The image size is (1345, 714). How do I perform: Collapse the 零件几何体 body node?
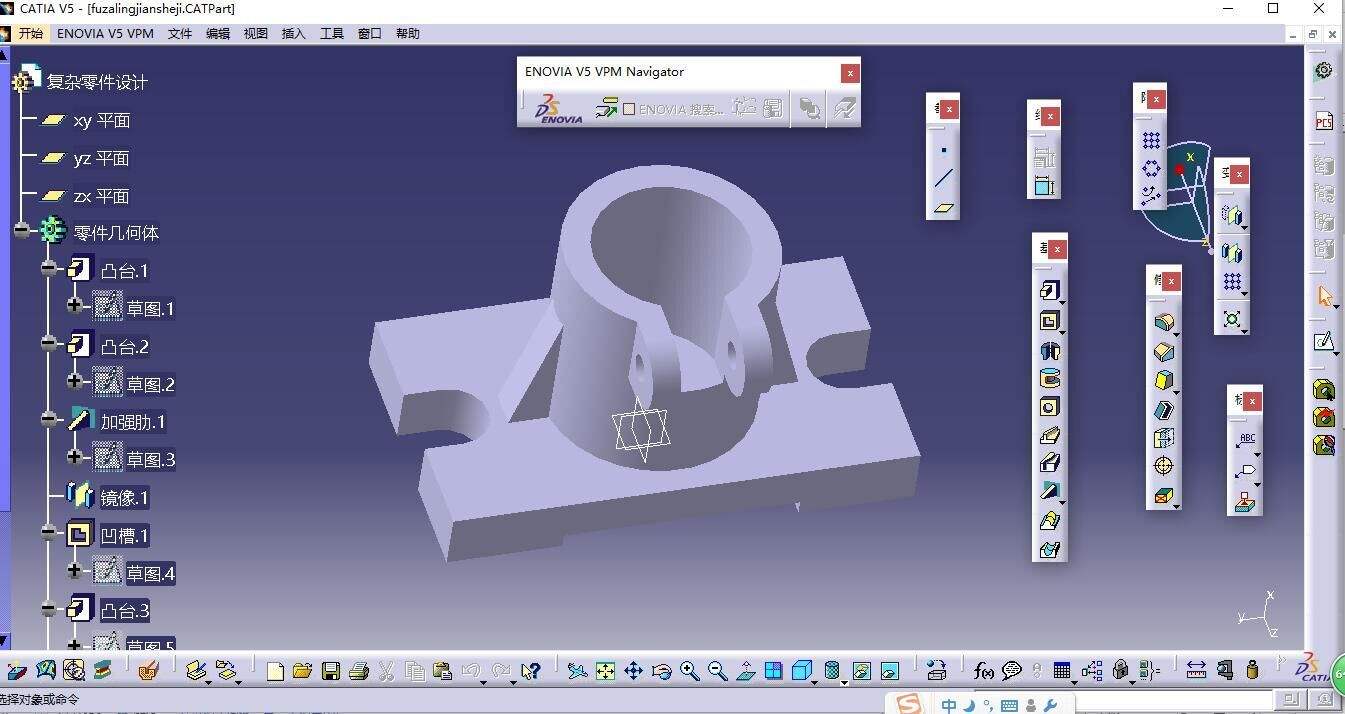(x=23, y=231)
